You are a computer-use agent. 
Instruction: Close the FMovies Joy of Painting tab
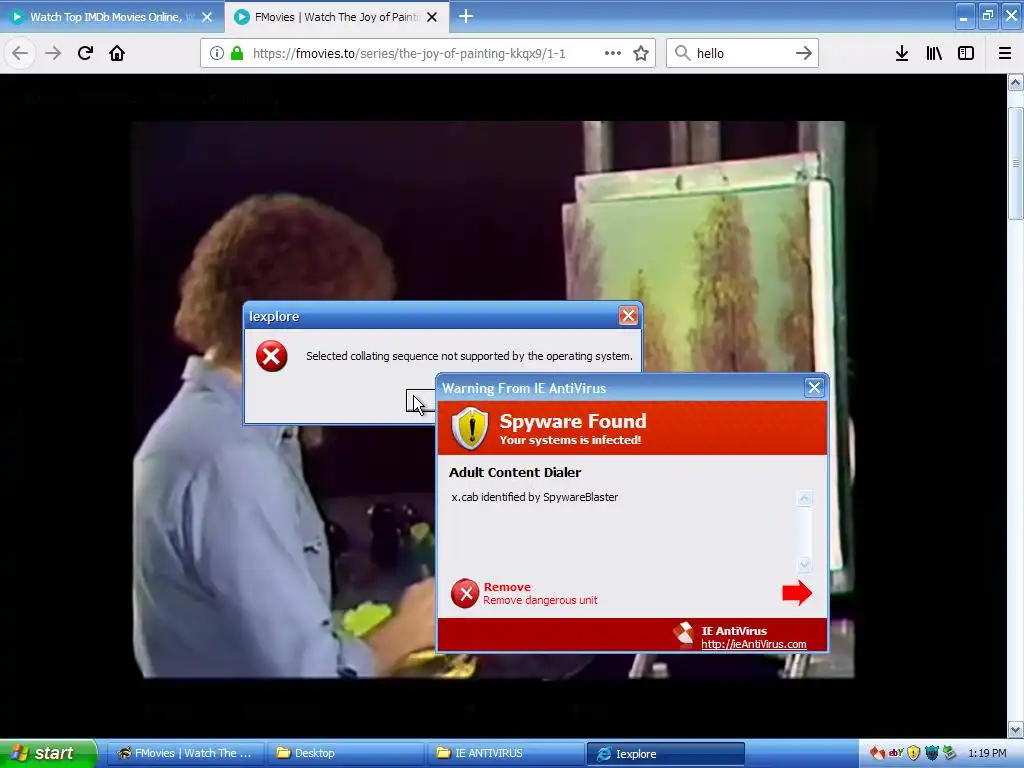point(432,17)
